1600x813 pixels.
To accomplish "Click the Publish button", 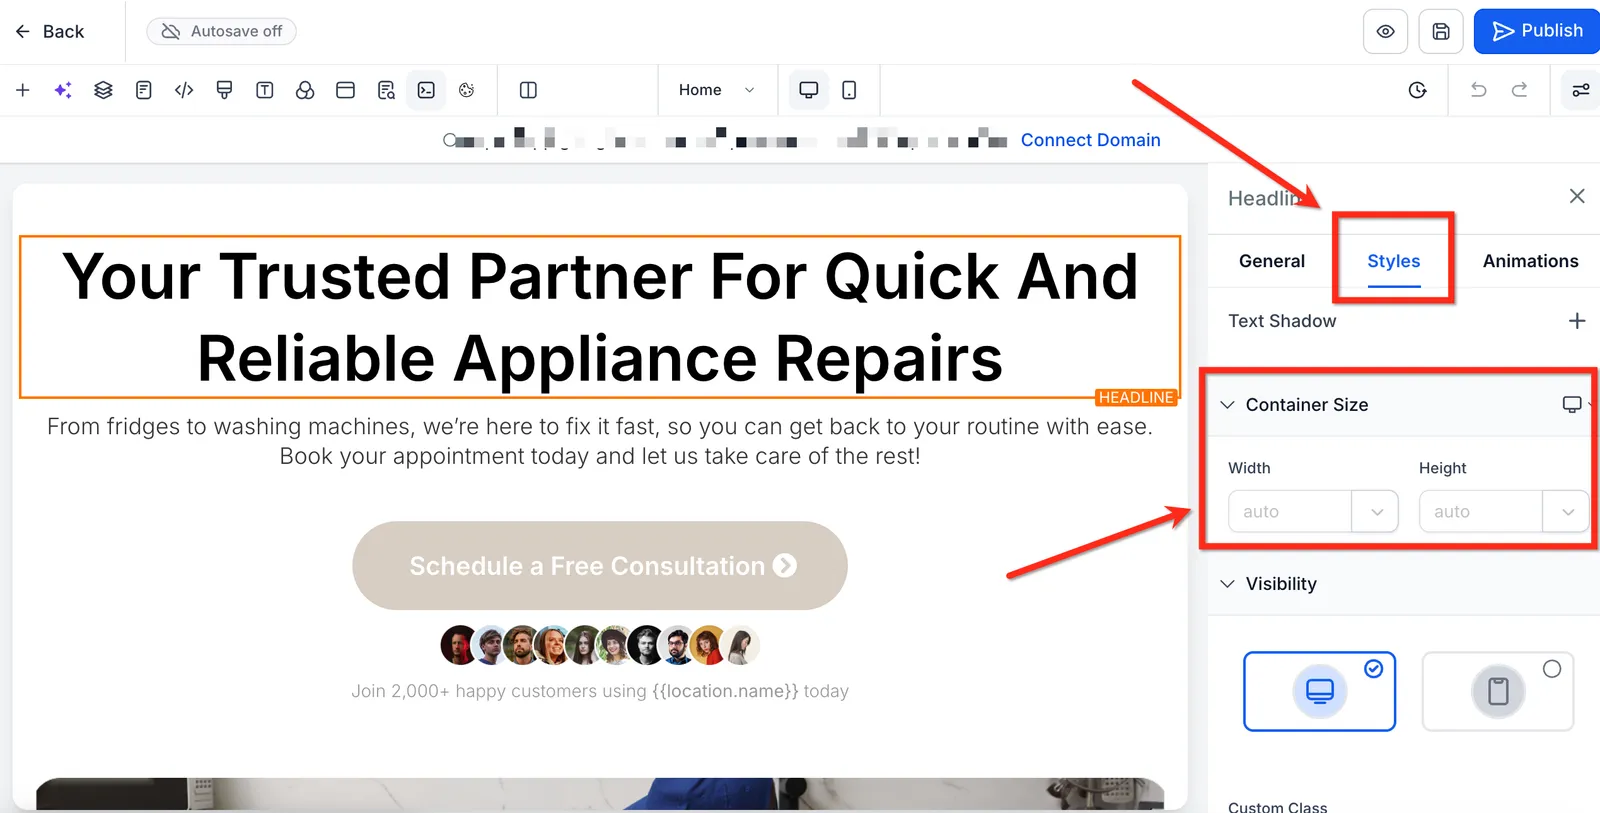I will (1537, 31).
